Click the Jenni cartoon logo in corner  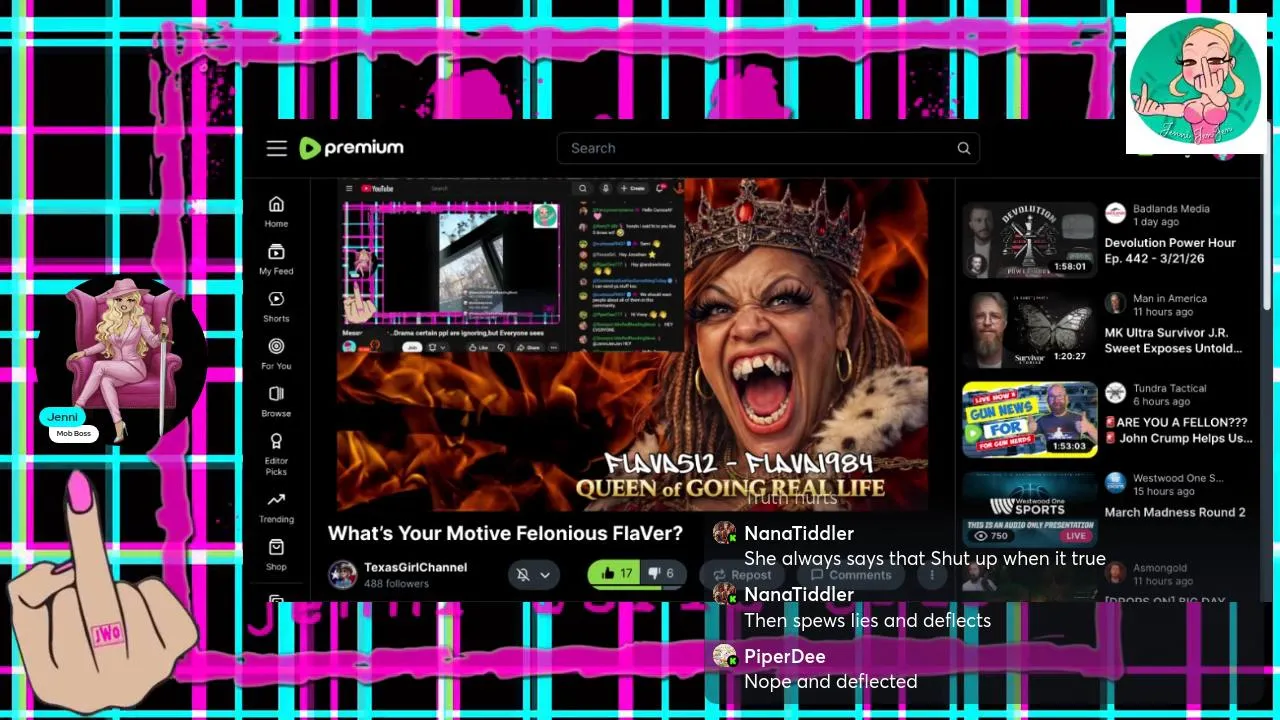1195,83
